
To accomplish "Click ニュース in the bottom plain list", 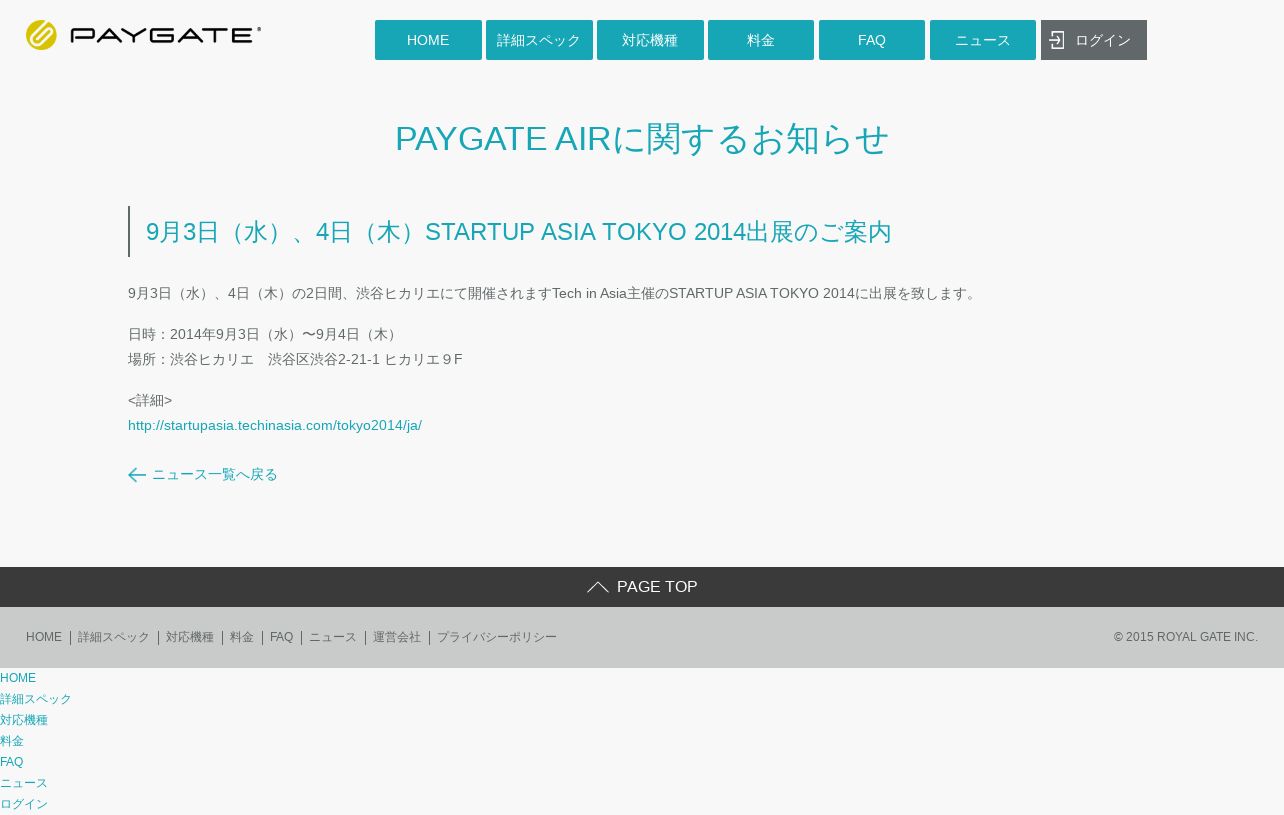I will pyautogui.click(x=24, y=783).
